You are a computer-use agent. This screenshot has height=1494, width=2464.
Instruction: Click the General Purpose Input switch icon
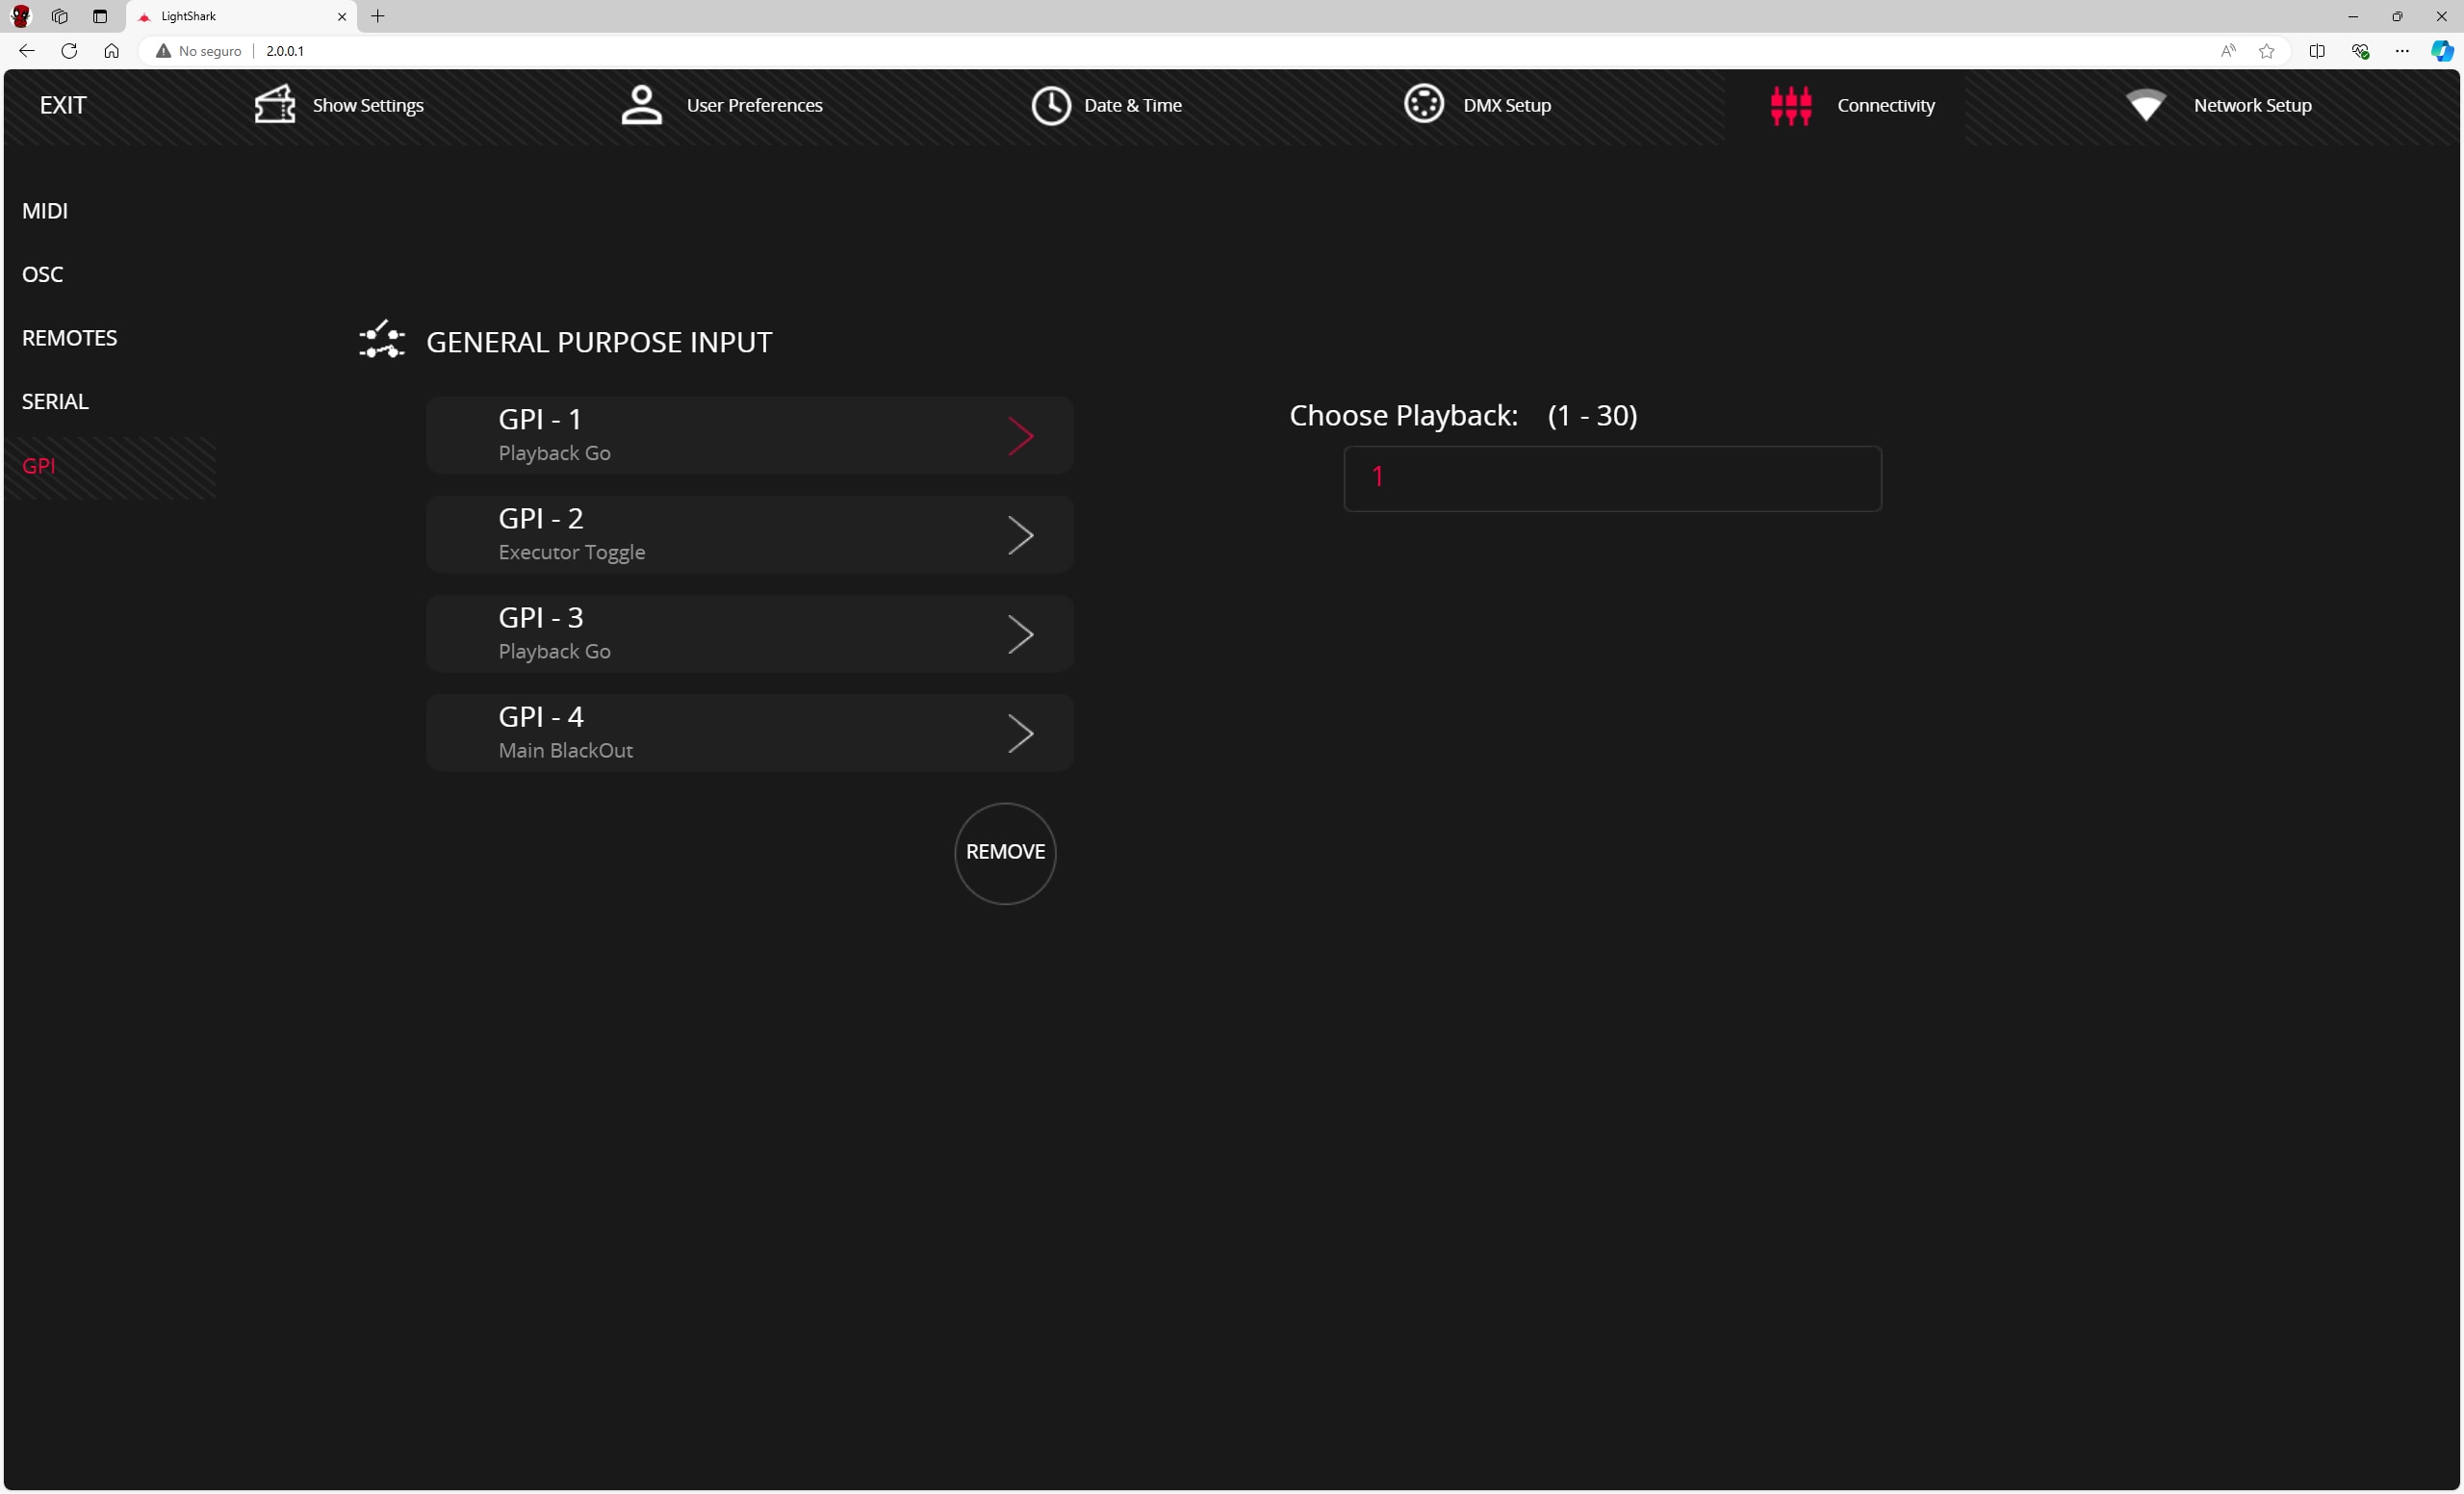tap(382, 340)
